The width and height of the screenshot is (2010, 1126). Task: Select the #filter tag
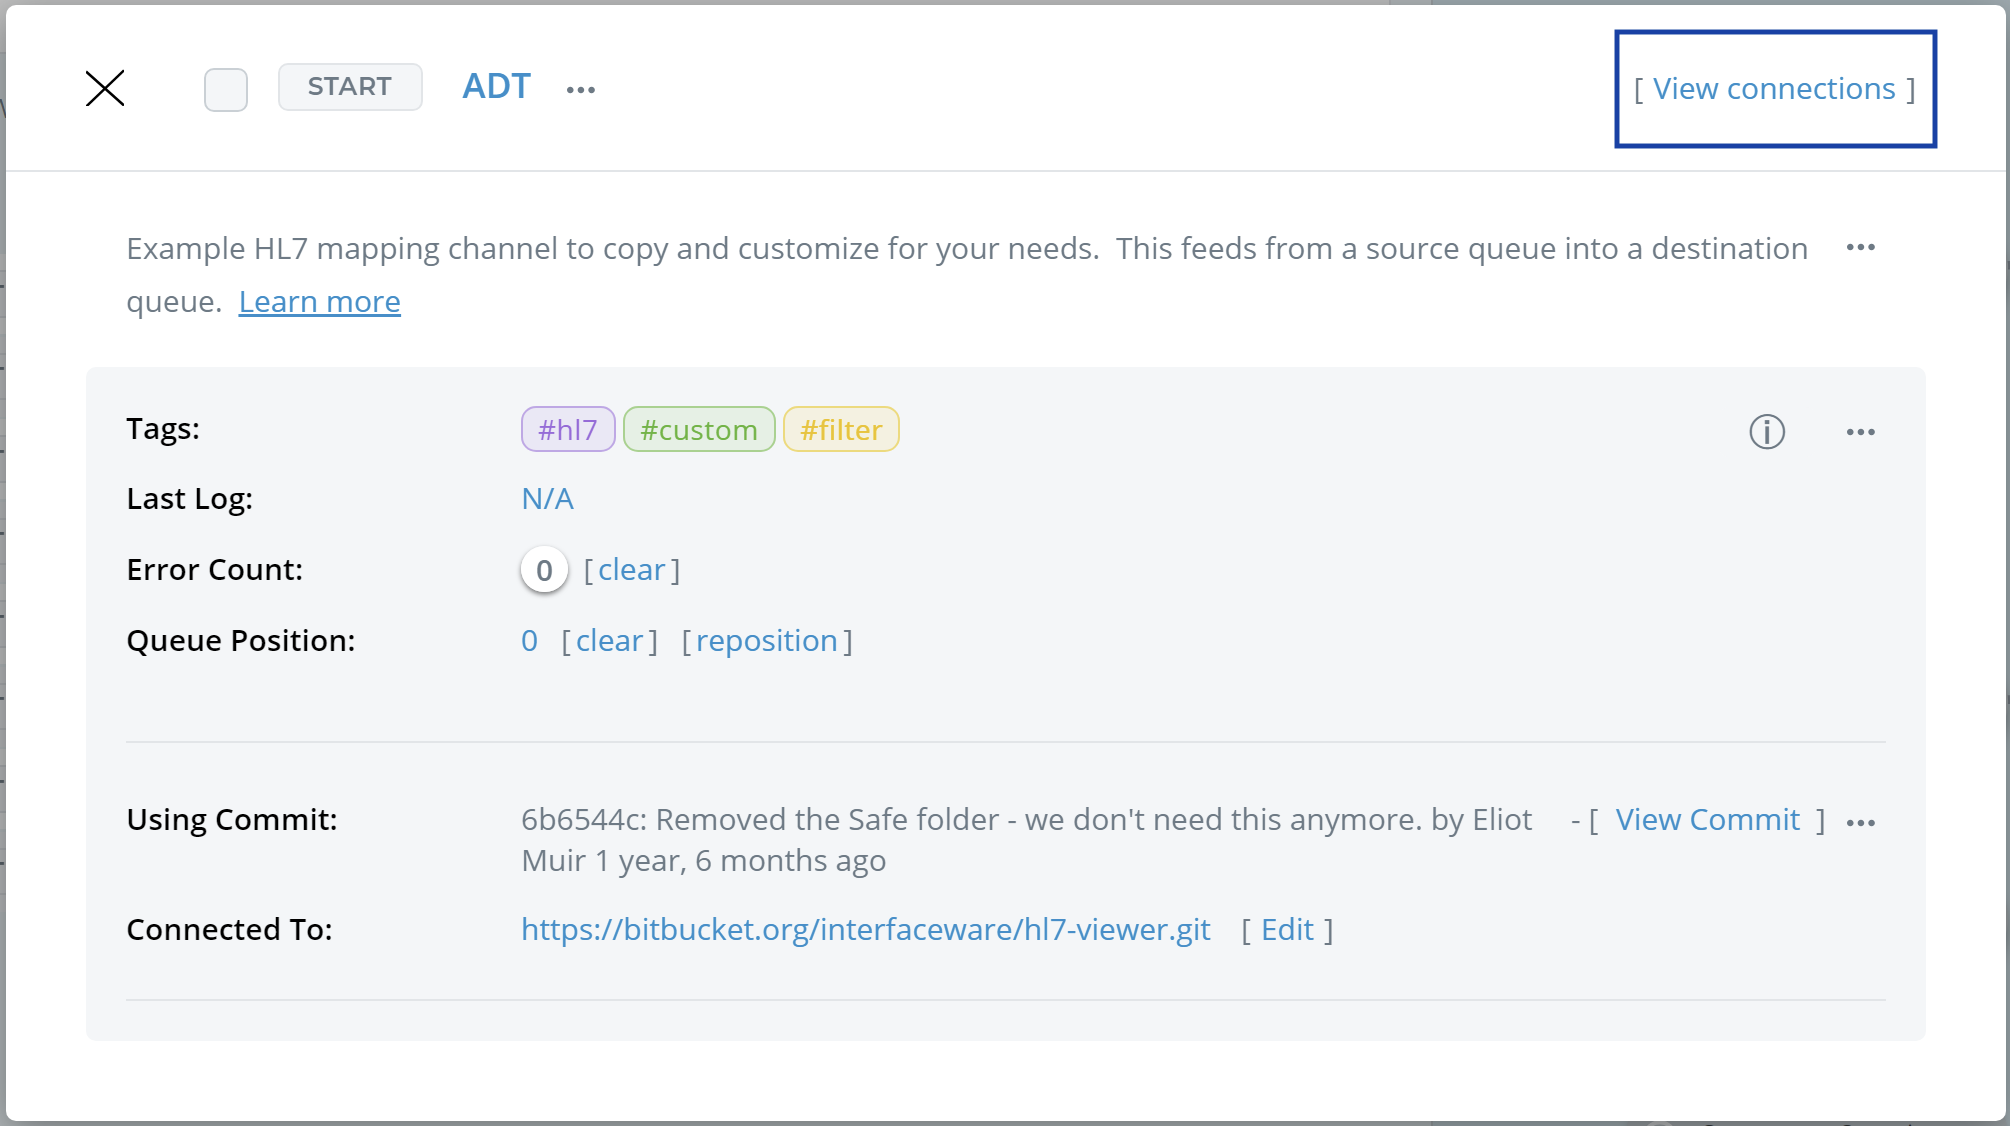[x=841, y=430]
